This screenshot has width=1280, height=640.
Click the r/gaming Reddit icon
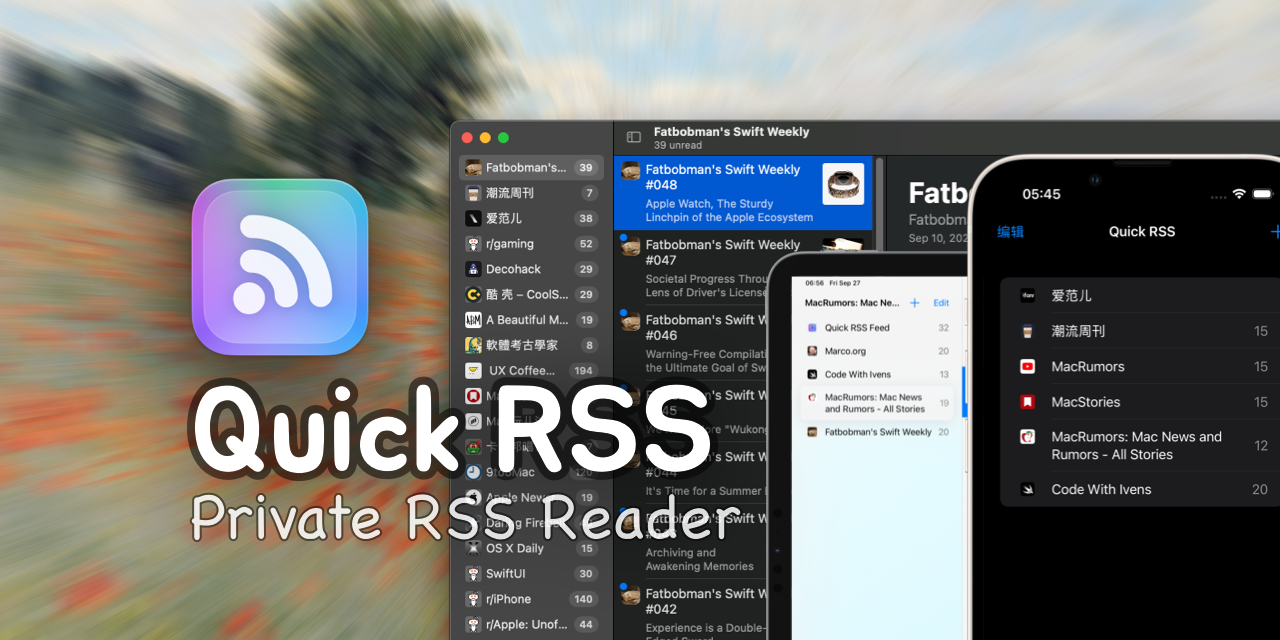click(473, 244)
